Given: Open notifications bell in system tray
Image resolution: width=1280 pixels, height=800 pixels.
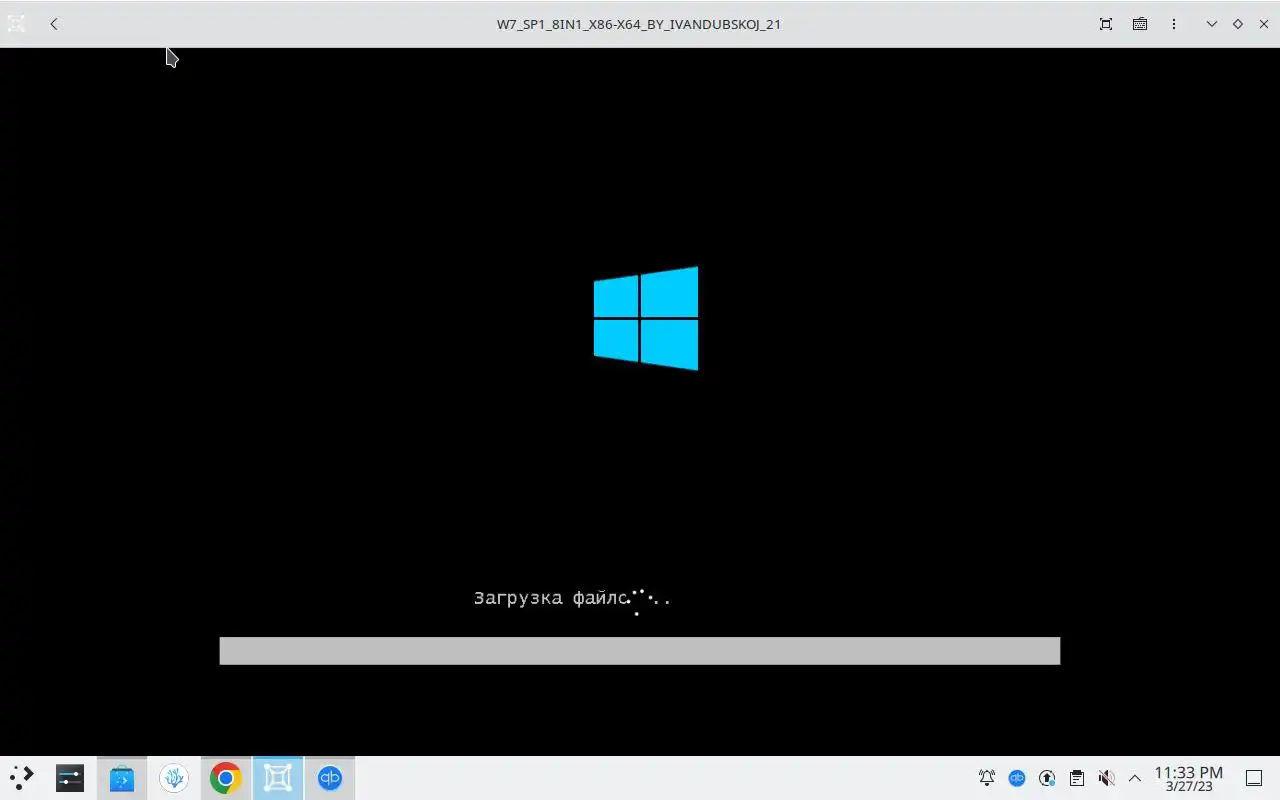Looking at the screenshot, I should click(x=987, y=778).
